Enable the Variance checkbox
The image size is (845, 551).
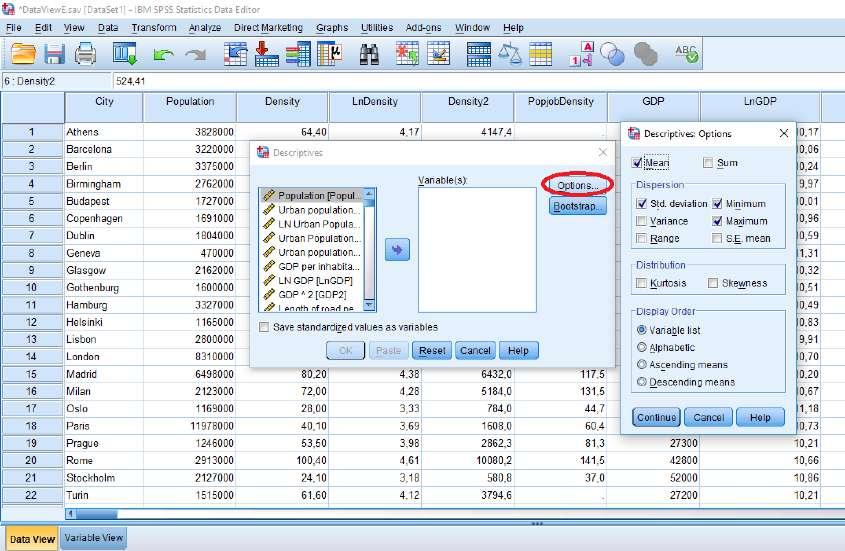point(641,221)
